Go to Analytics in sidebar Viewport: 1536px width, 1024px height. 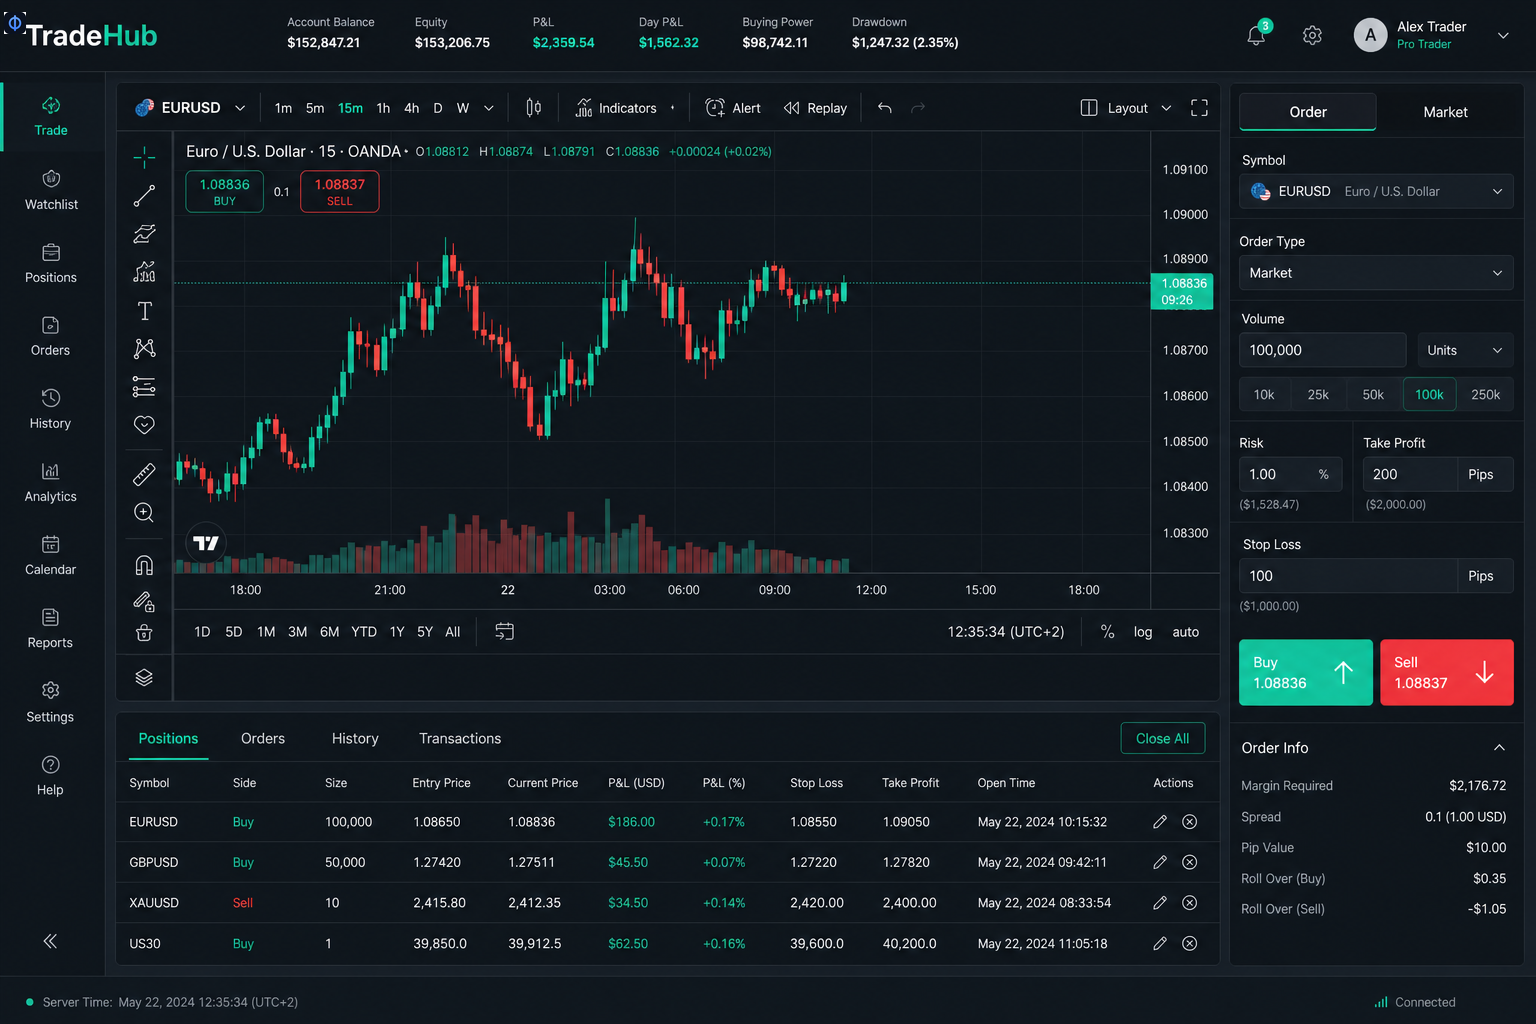(51, 482)
